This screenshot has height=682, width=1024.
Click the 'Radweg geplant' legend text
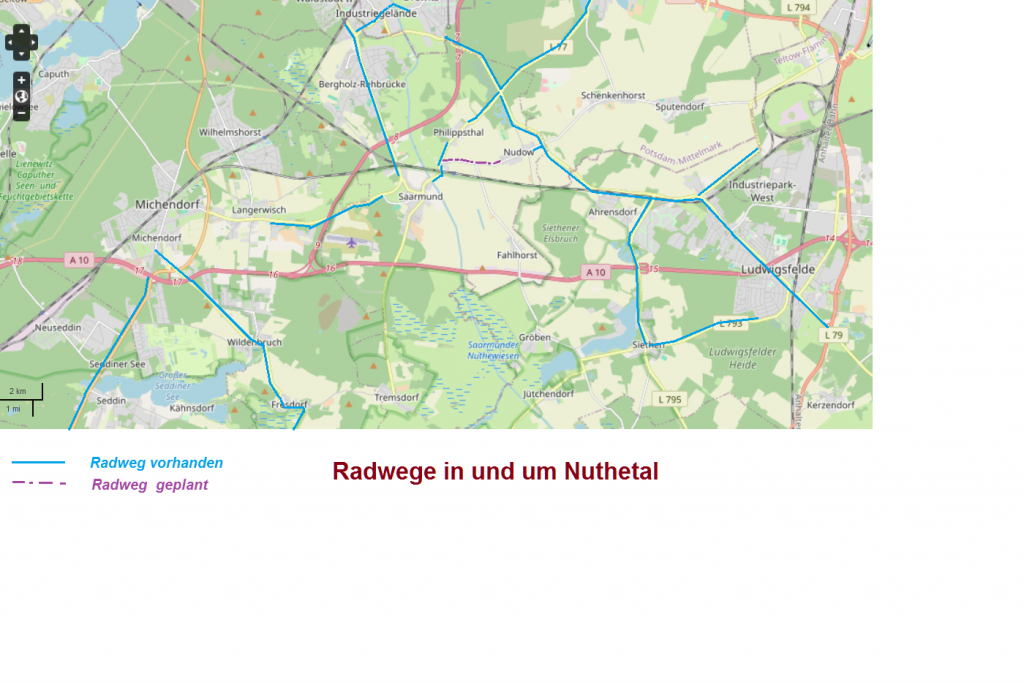tap(149, 485)
